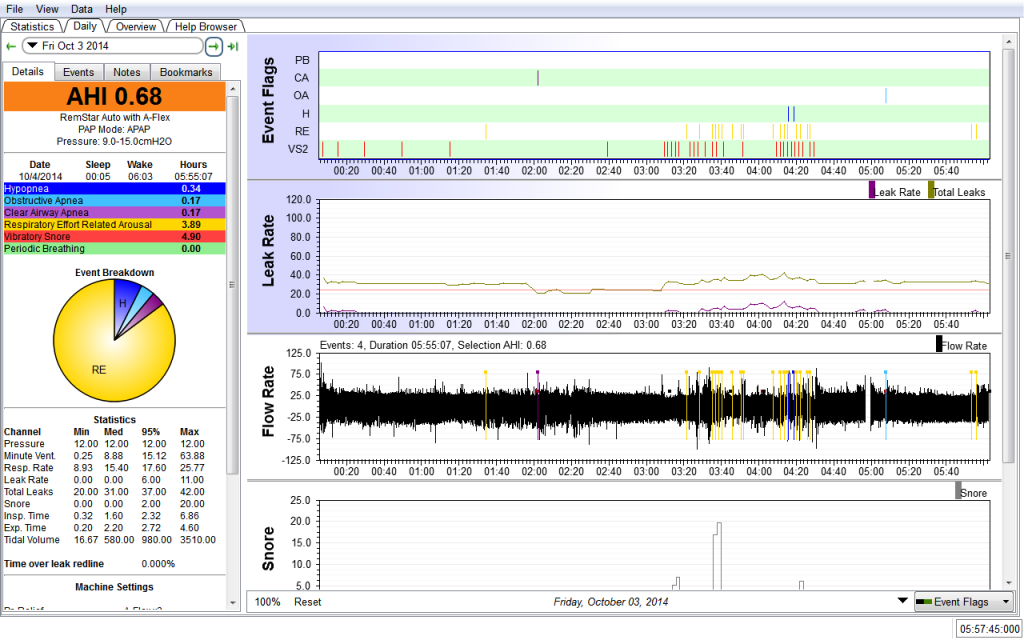Click Reset zoom button below graphs
1024x640 pixels.
(307, 602)
